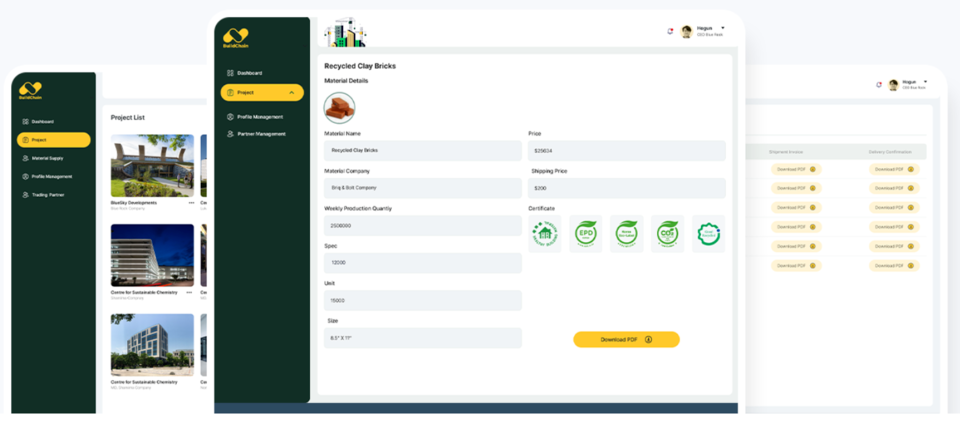Select Project in the left window sidebar
Viewport: 960px width, 424px height.
click(x=53, y=140)
